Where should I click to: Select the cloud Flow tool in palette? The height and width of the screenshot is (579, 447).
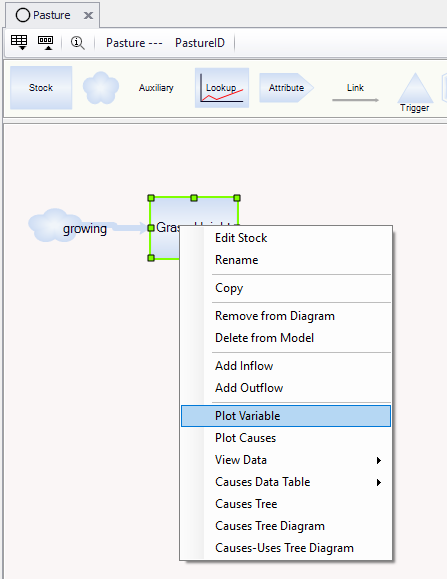101,88
